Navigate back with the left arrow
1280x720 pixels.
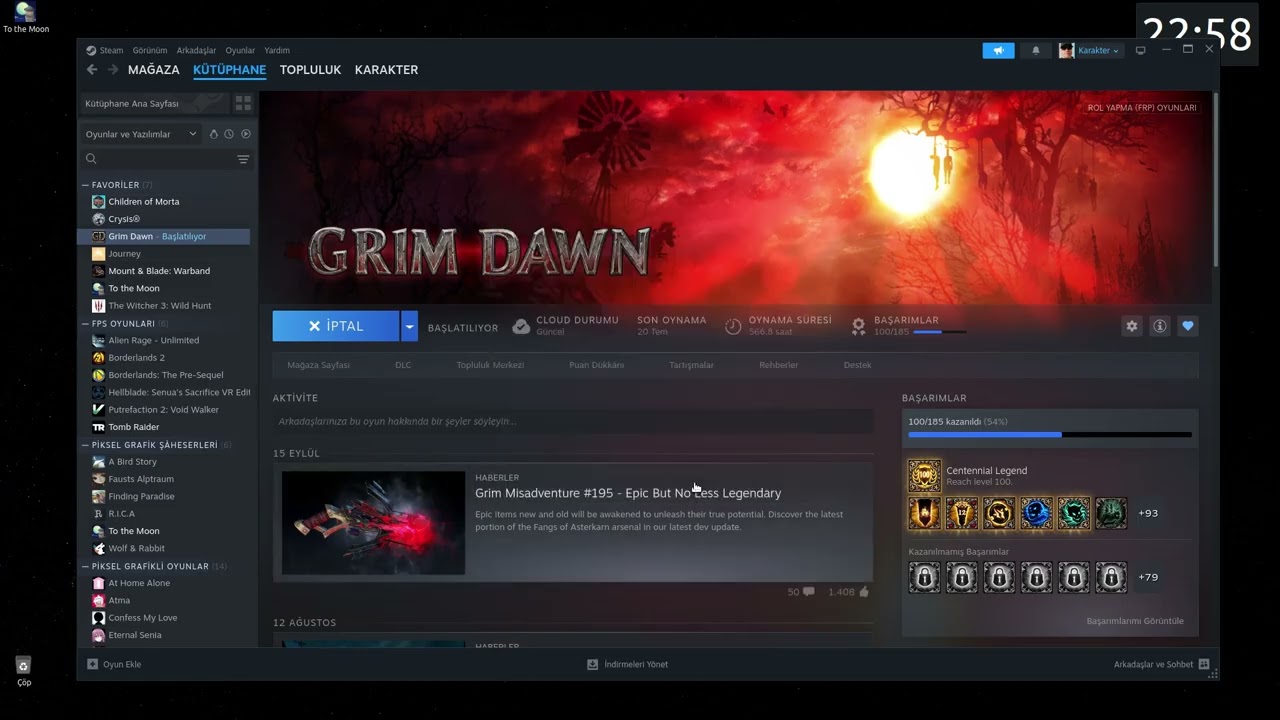coord(92,70)
